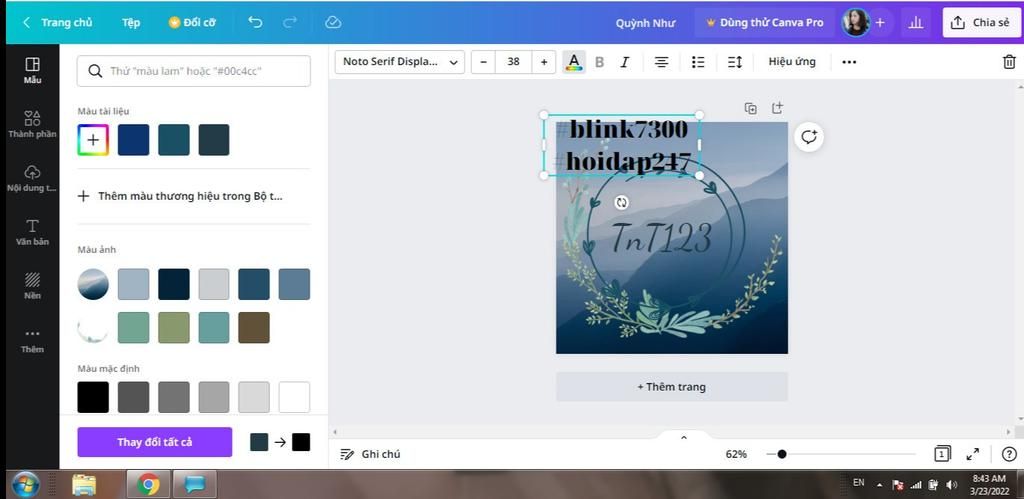Select the light blue-gray photo color

tap(133, 284)
